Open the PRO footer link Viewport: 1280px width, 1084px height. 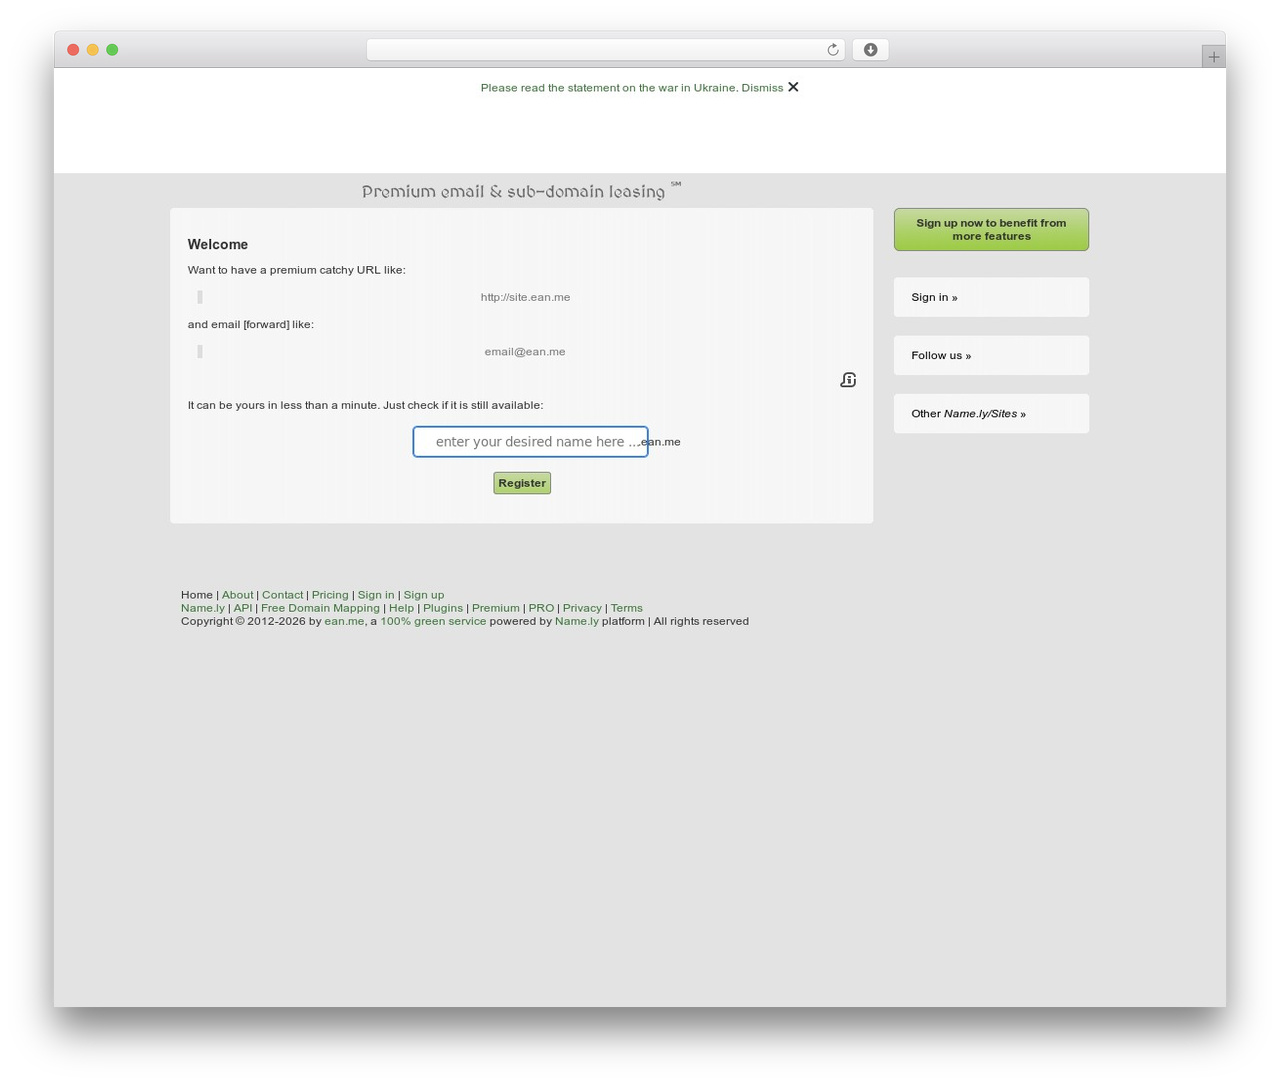[x=541, y=608]
